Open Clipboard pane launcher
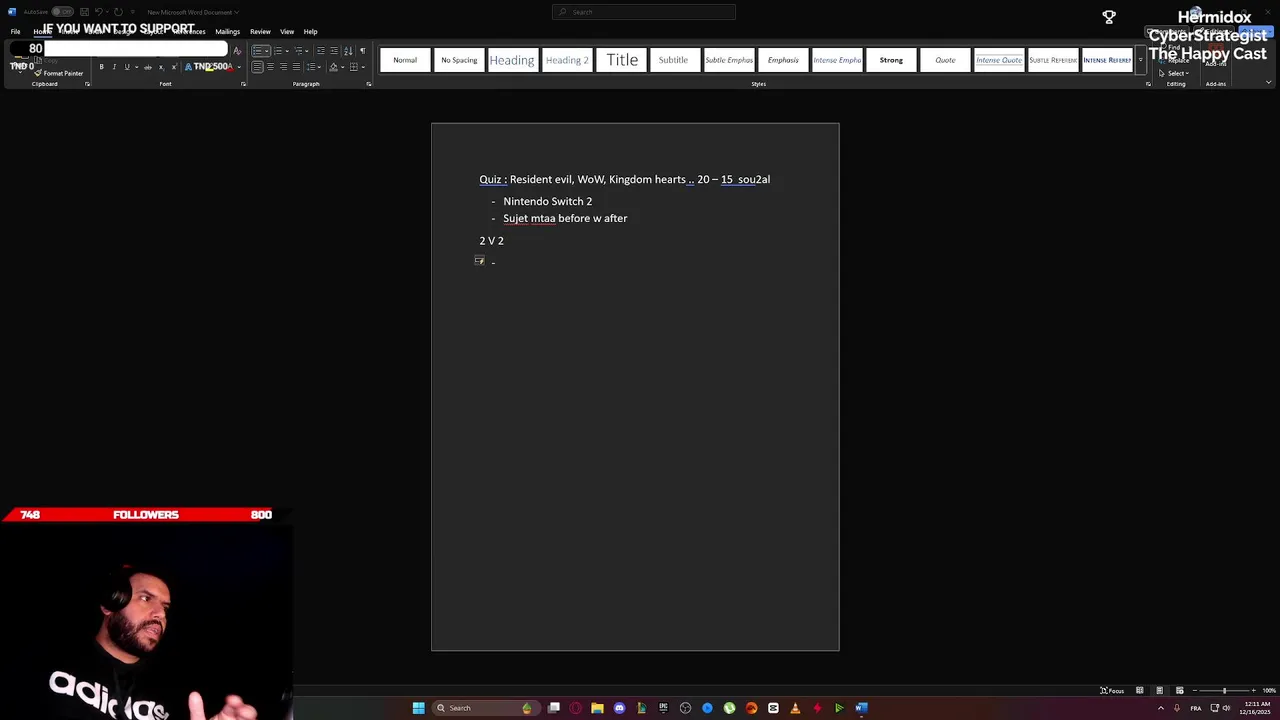This screenshot has height=720, width=1280. tap(87, 84)
